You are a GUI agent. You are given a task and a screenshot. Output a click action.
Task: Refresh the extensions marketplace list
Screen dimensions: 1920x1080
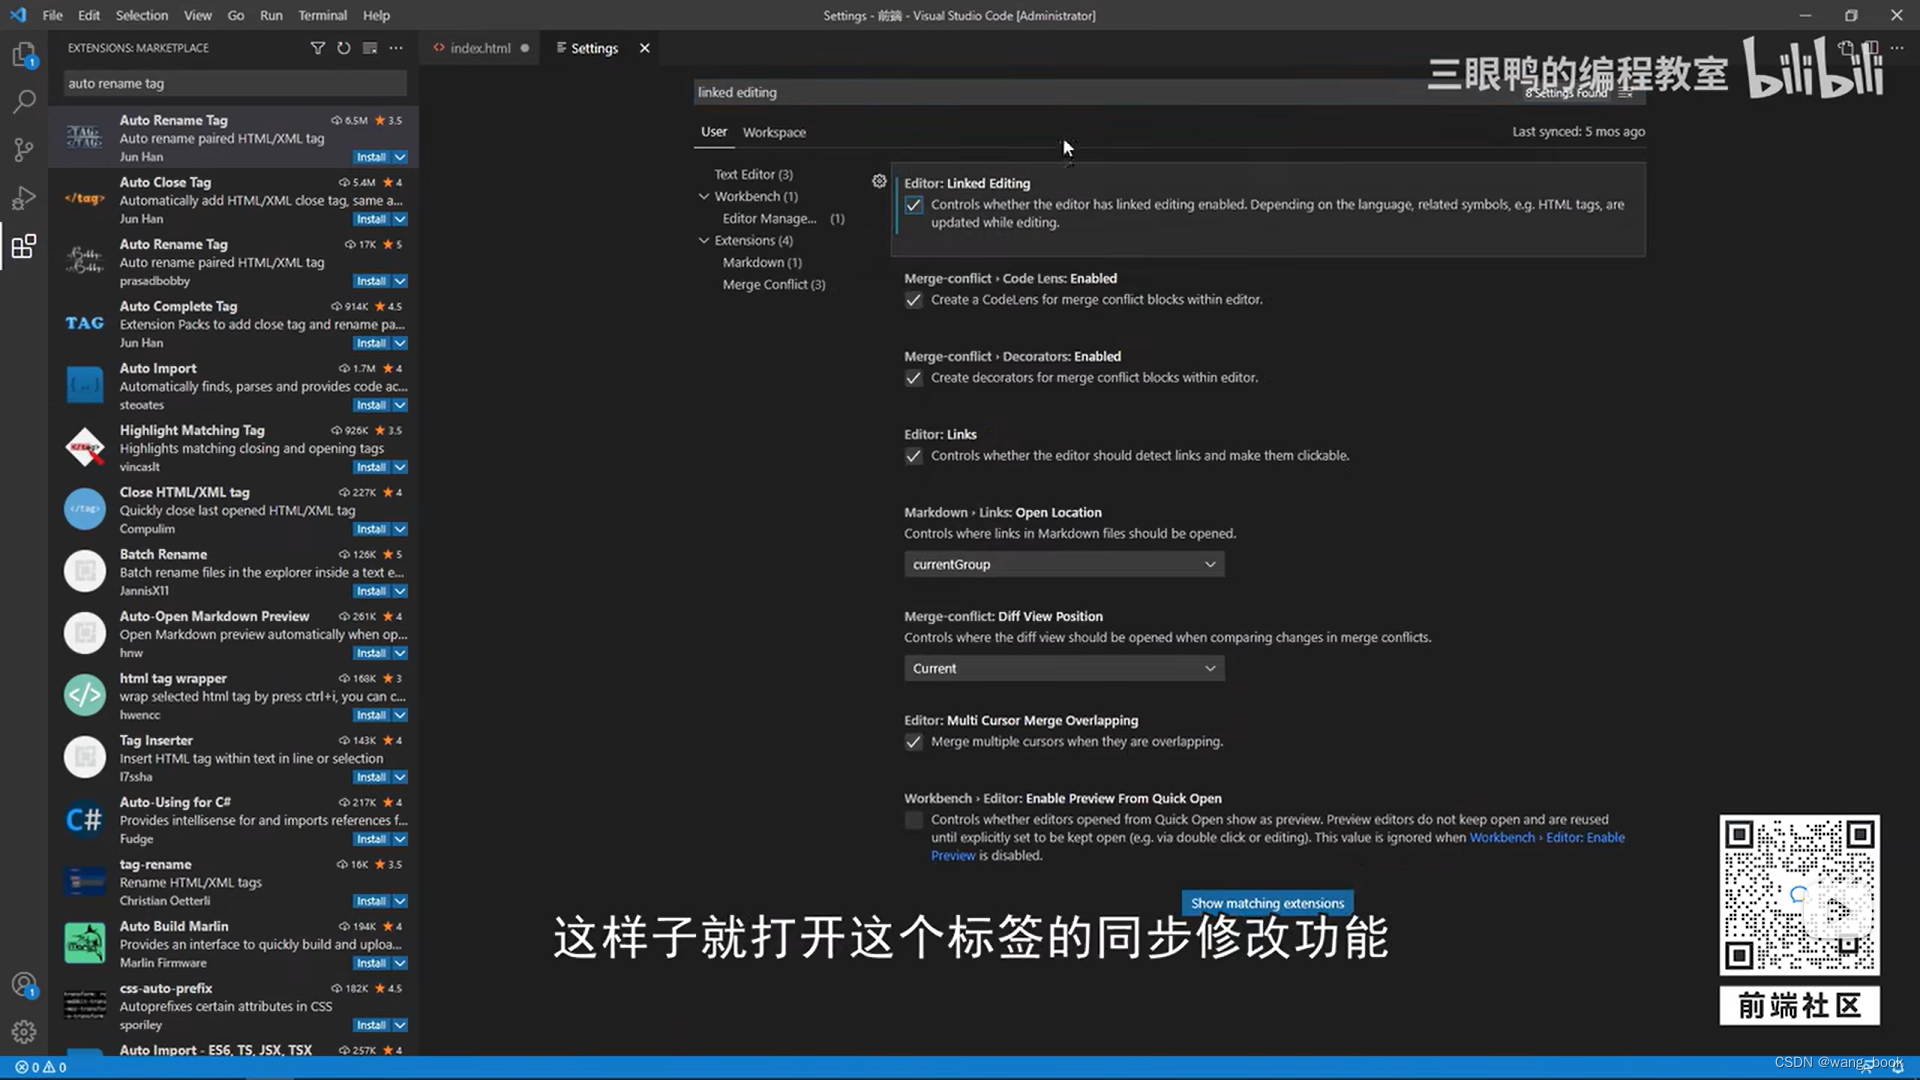pyautogui.click(x=343, y=48)
